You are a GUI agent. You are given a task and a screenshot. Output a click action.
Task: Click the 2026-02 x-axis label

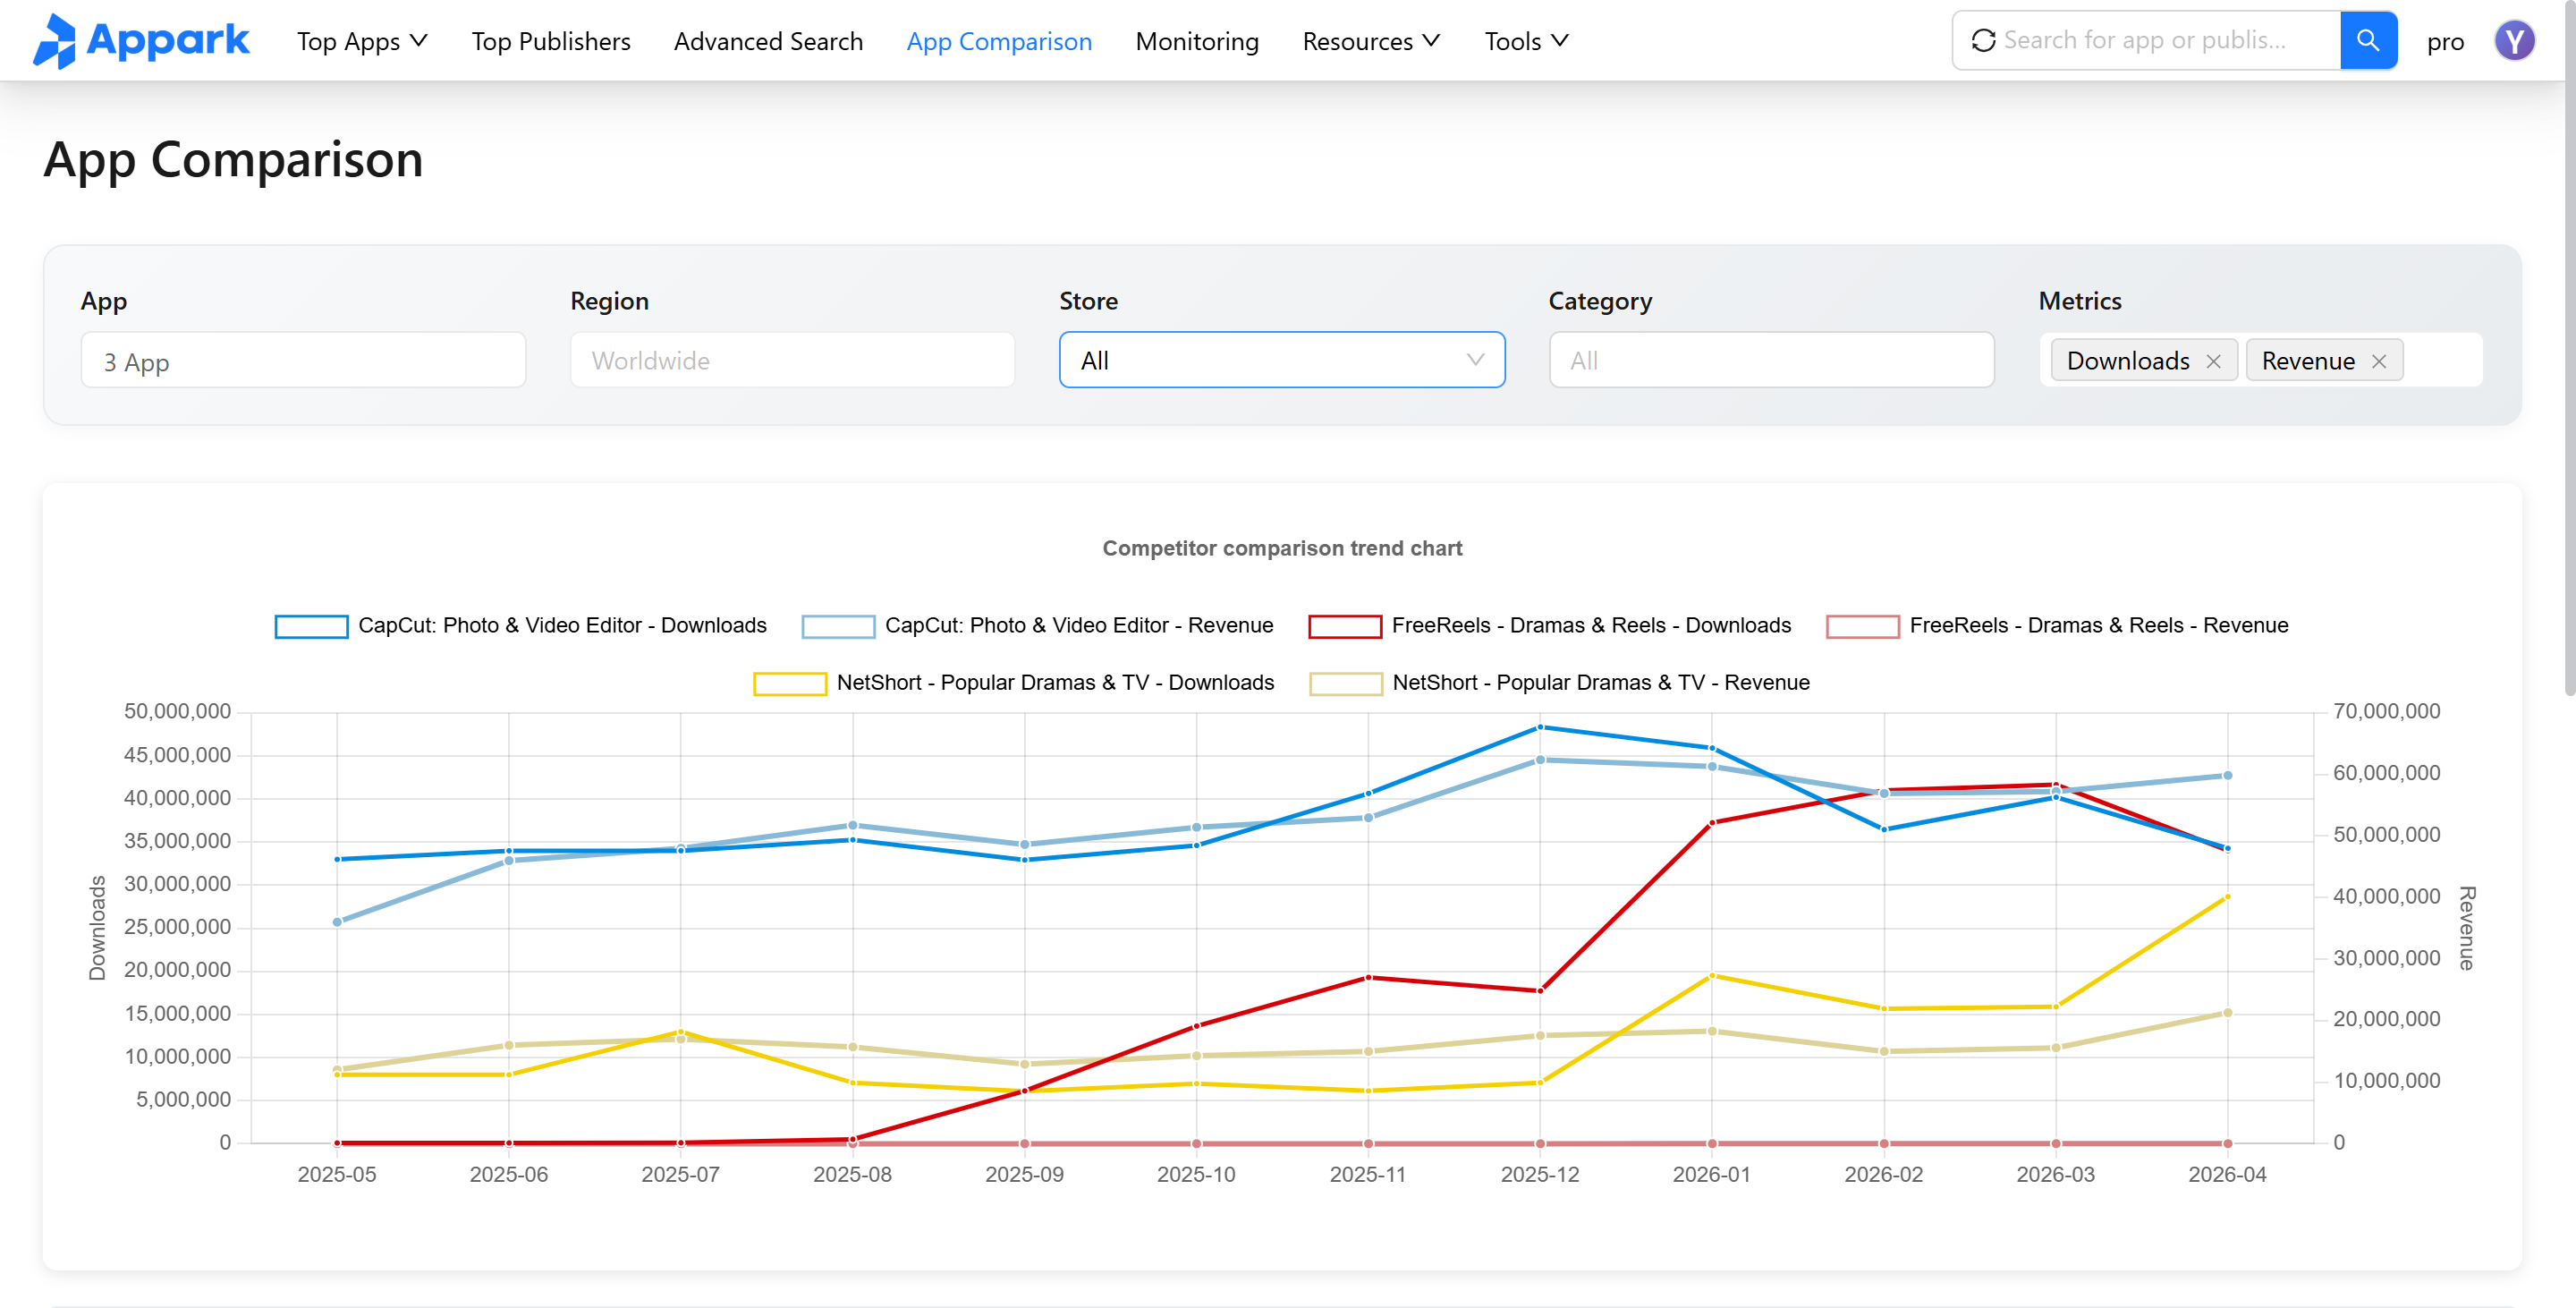[1884, 1175]
